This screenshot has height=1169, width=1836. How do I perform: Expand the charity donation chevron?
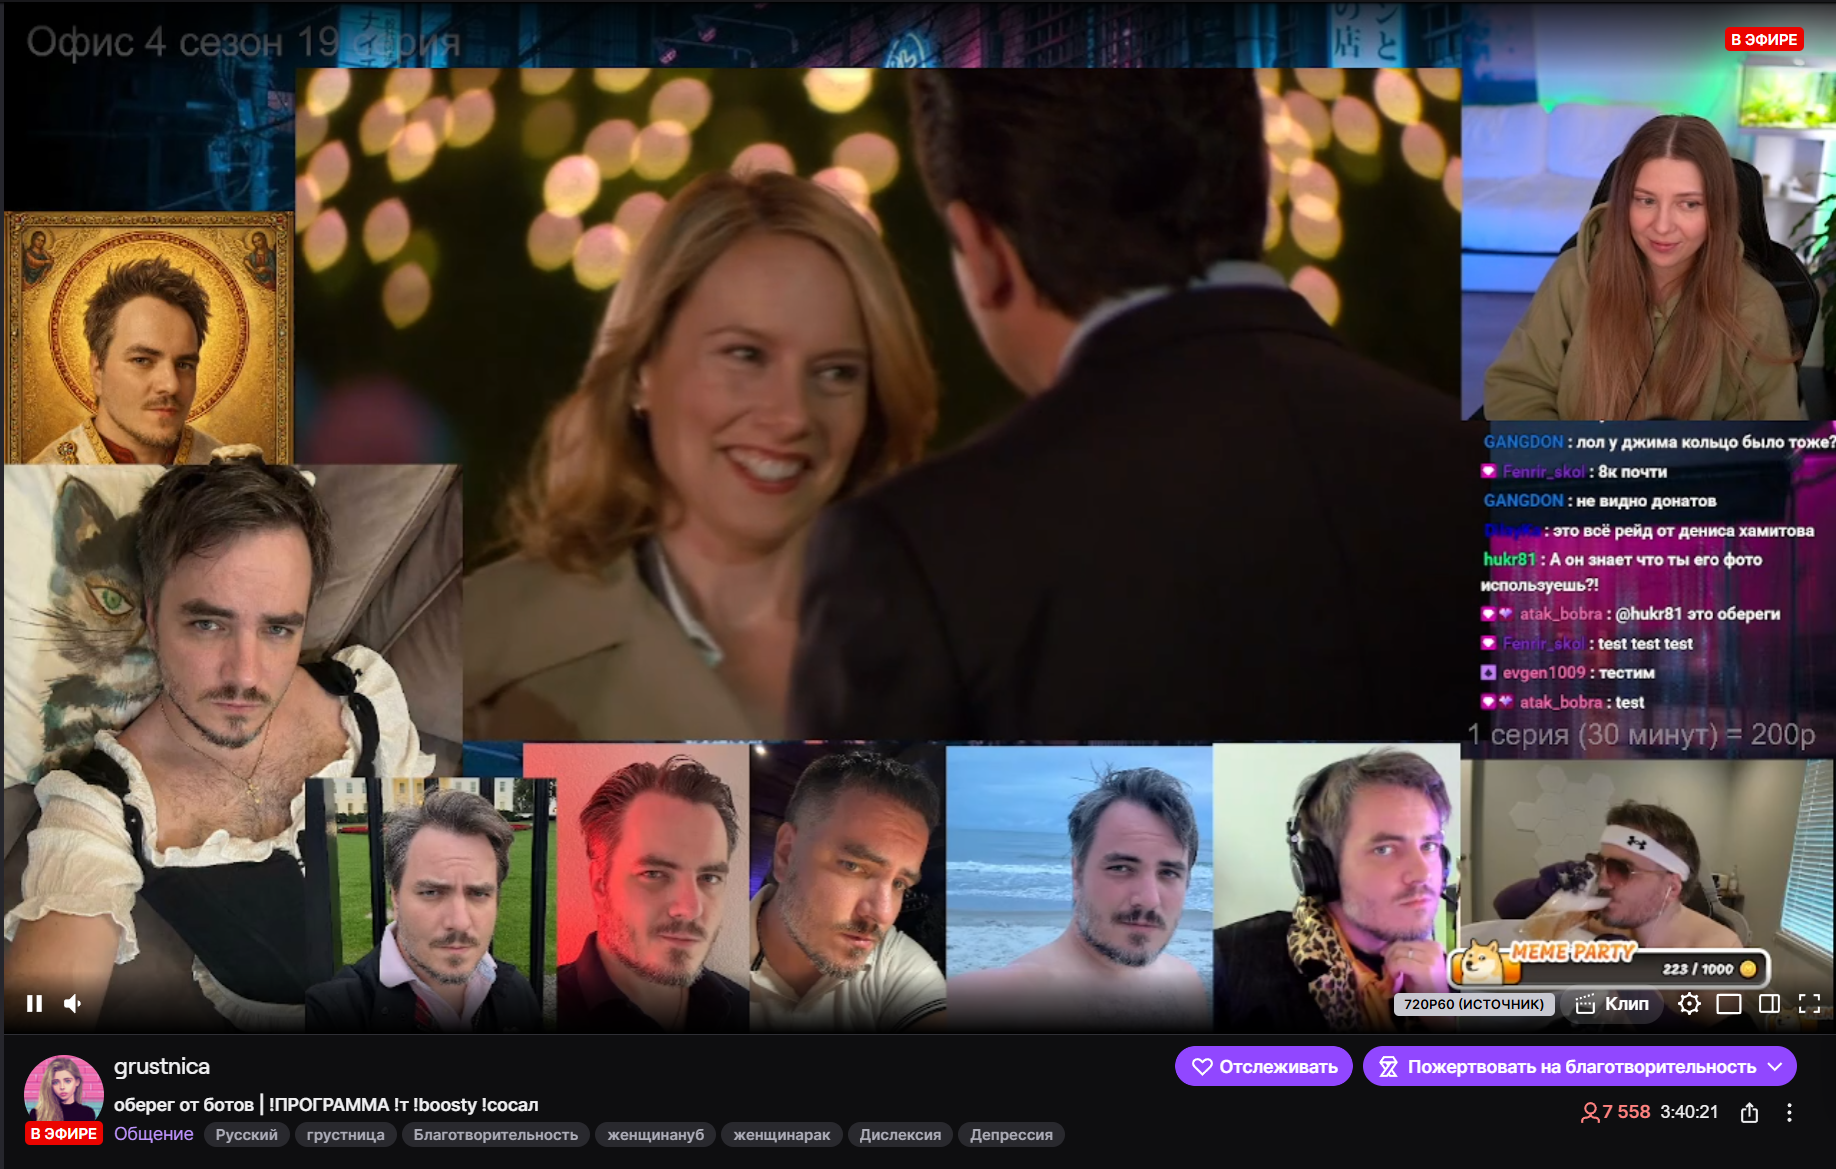tap(1776, 1066)
